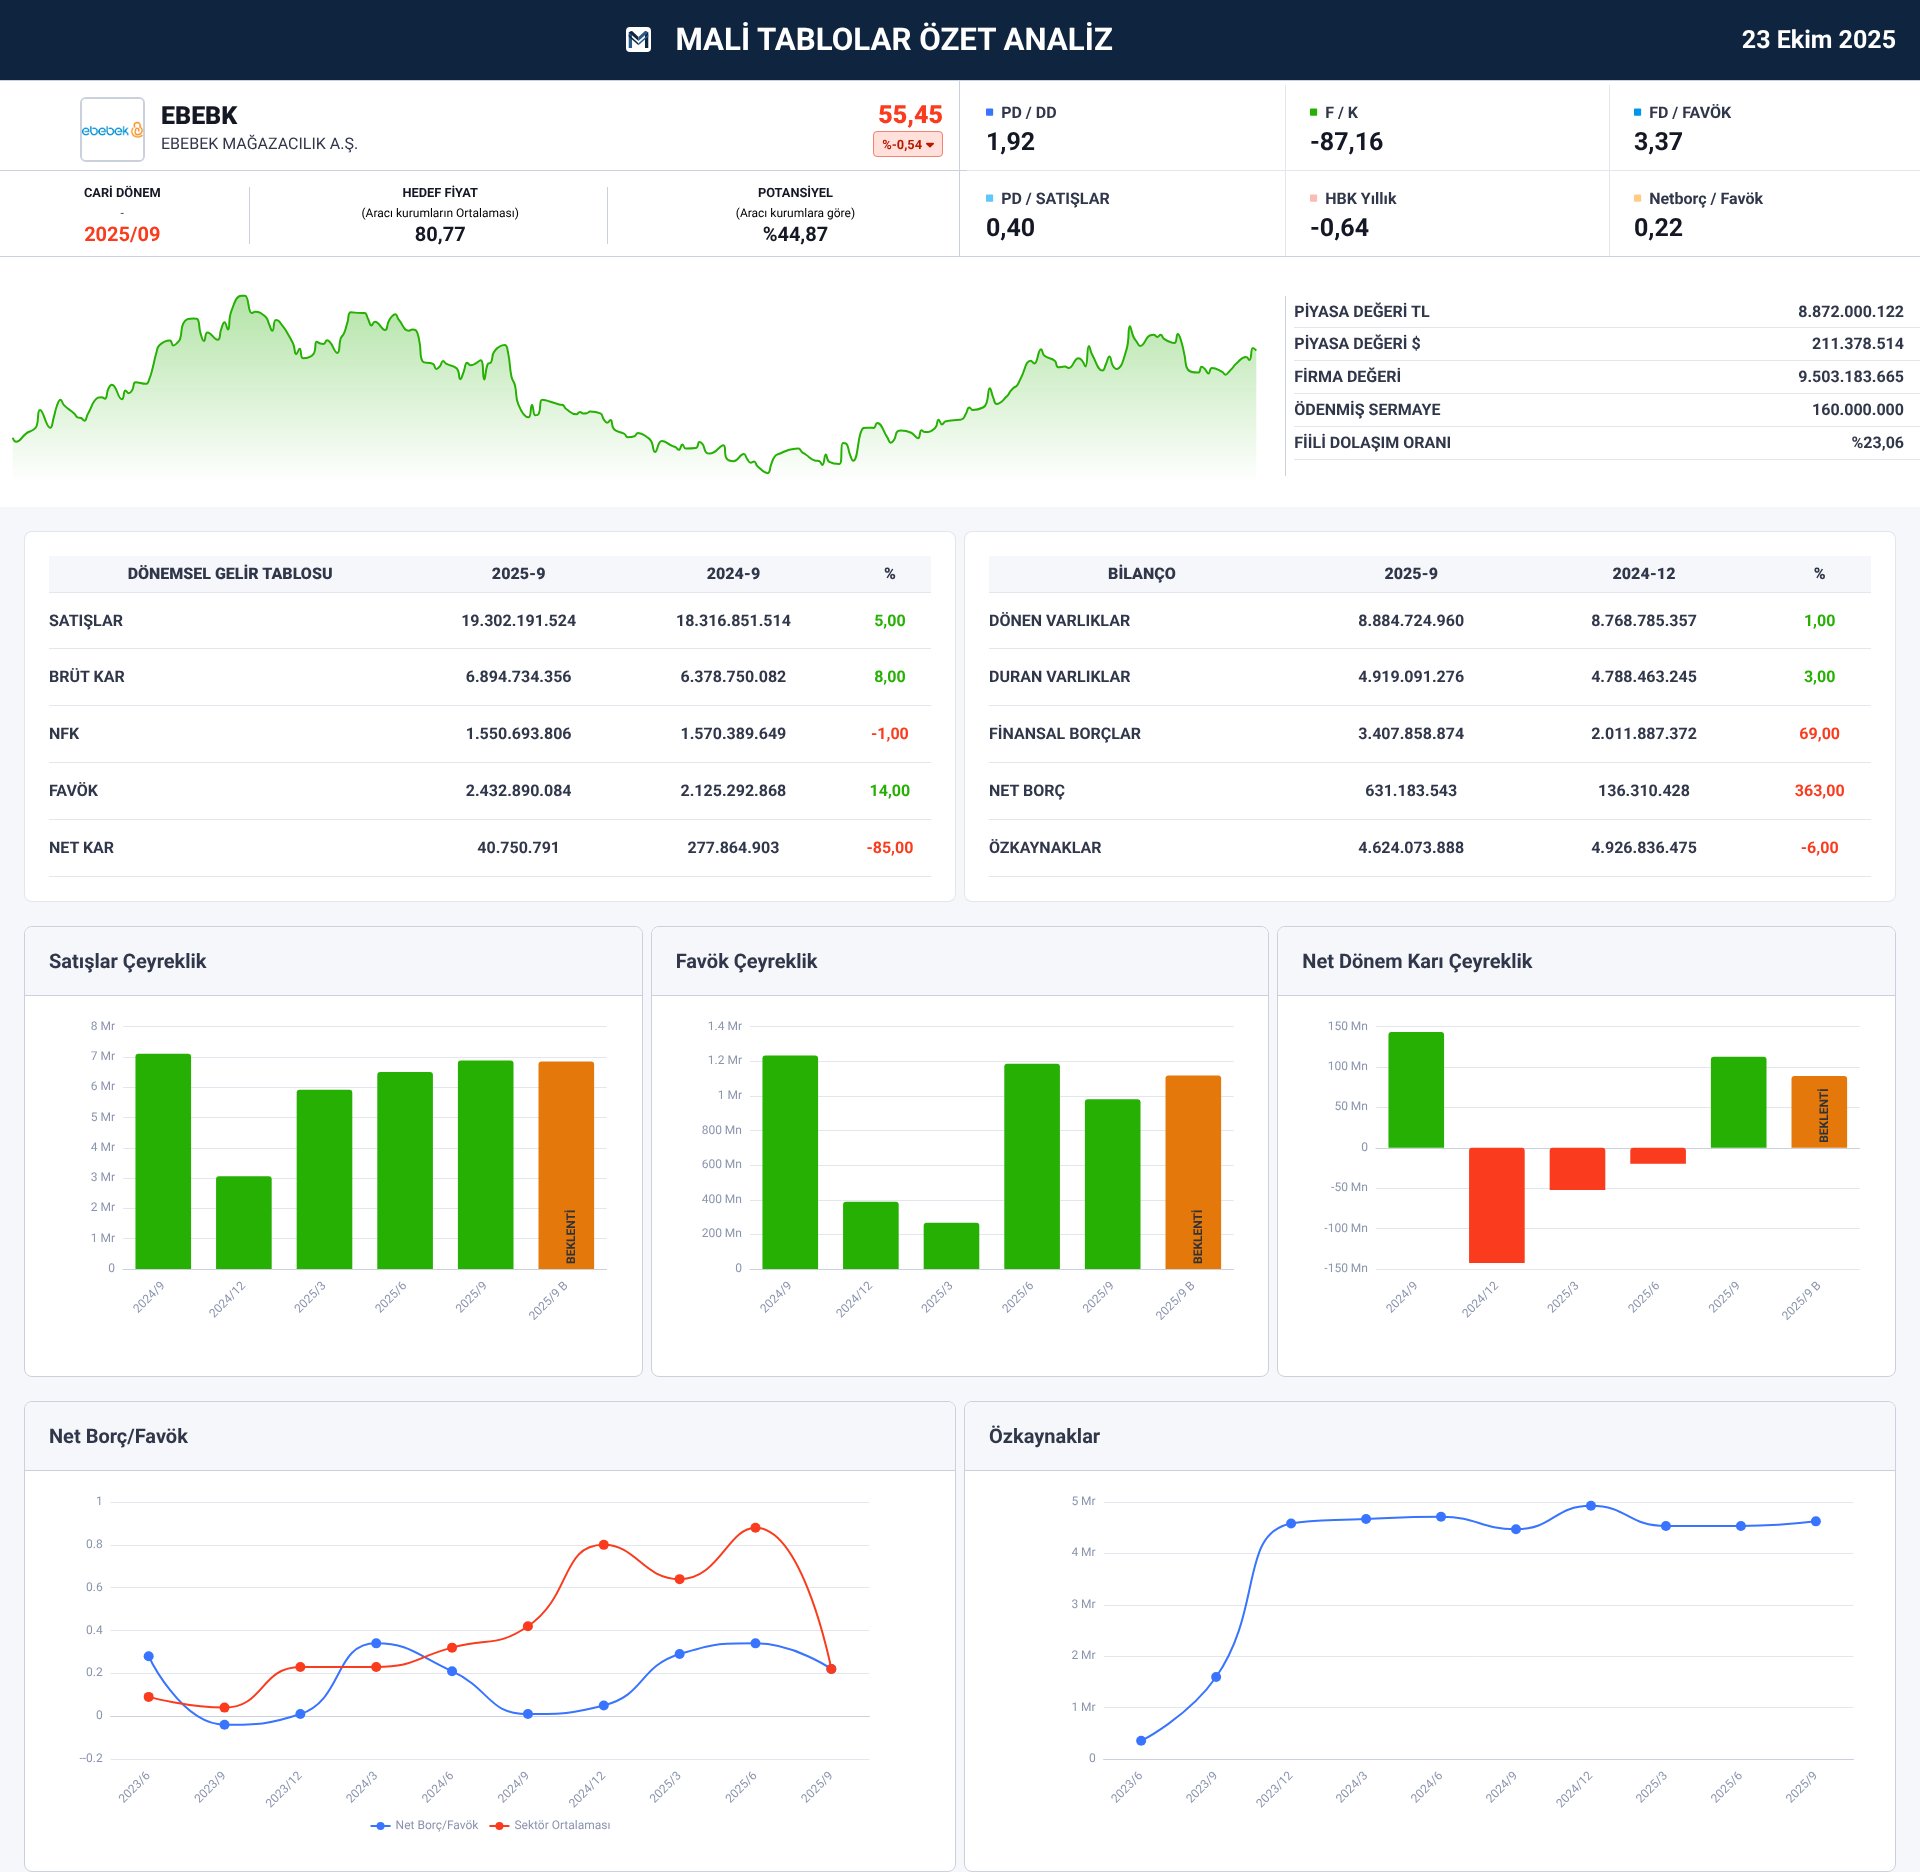Click the ebebek company logo

coord(112,130)
